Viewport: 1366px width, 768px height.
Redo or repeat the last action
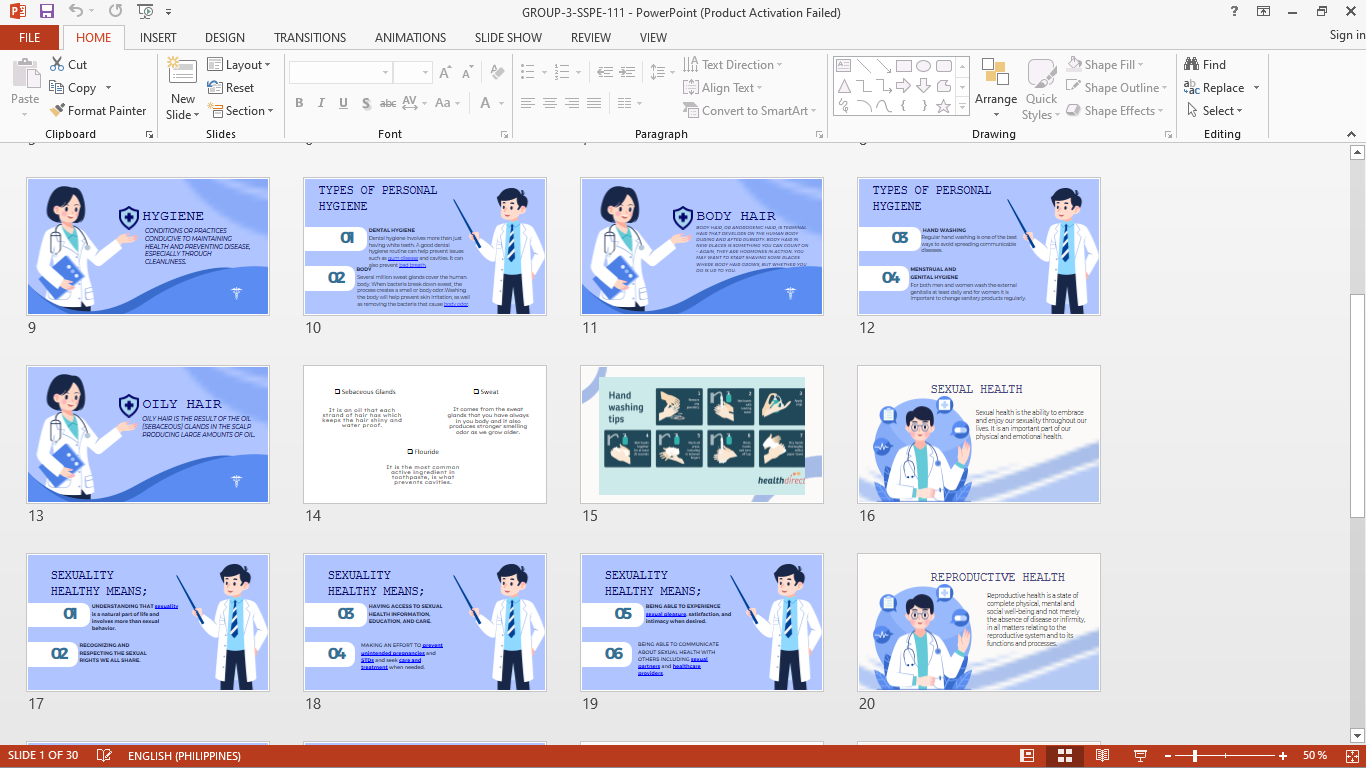[x=115, y=12]
